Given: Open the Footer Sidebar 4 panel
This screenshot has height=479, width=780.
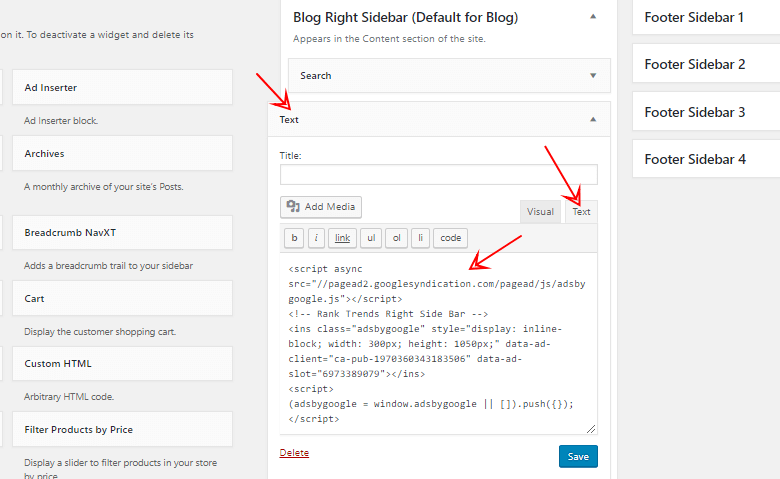Looking at the screenshot, I should click(x=706, y=159).
